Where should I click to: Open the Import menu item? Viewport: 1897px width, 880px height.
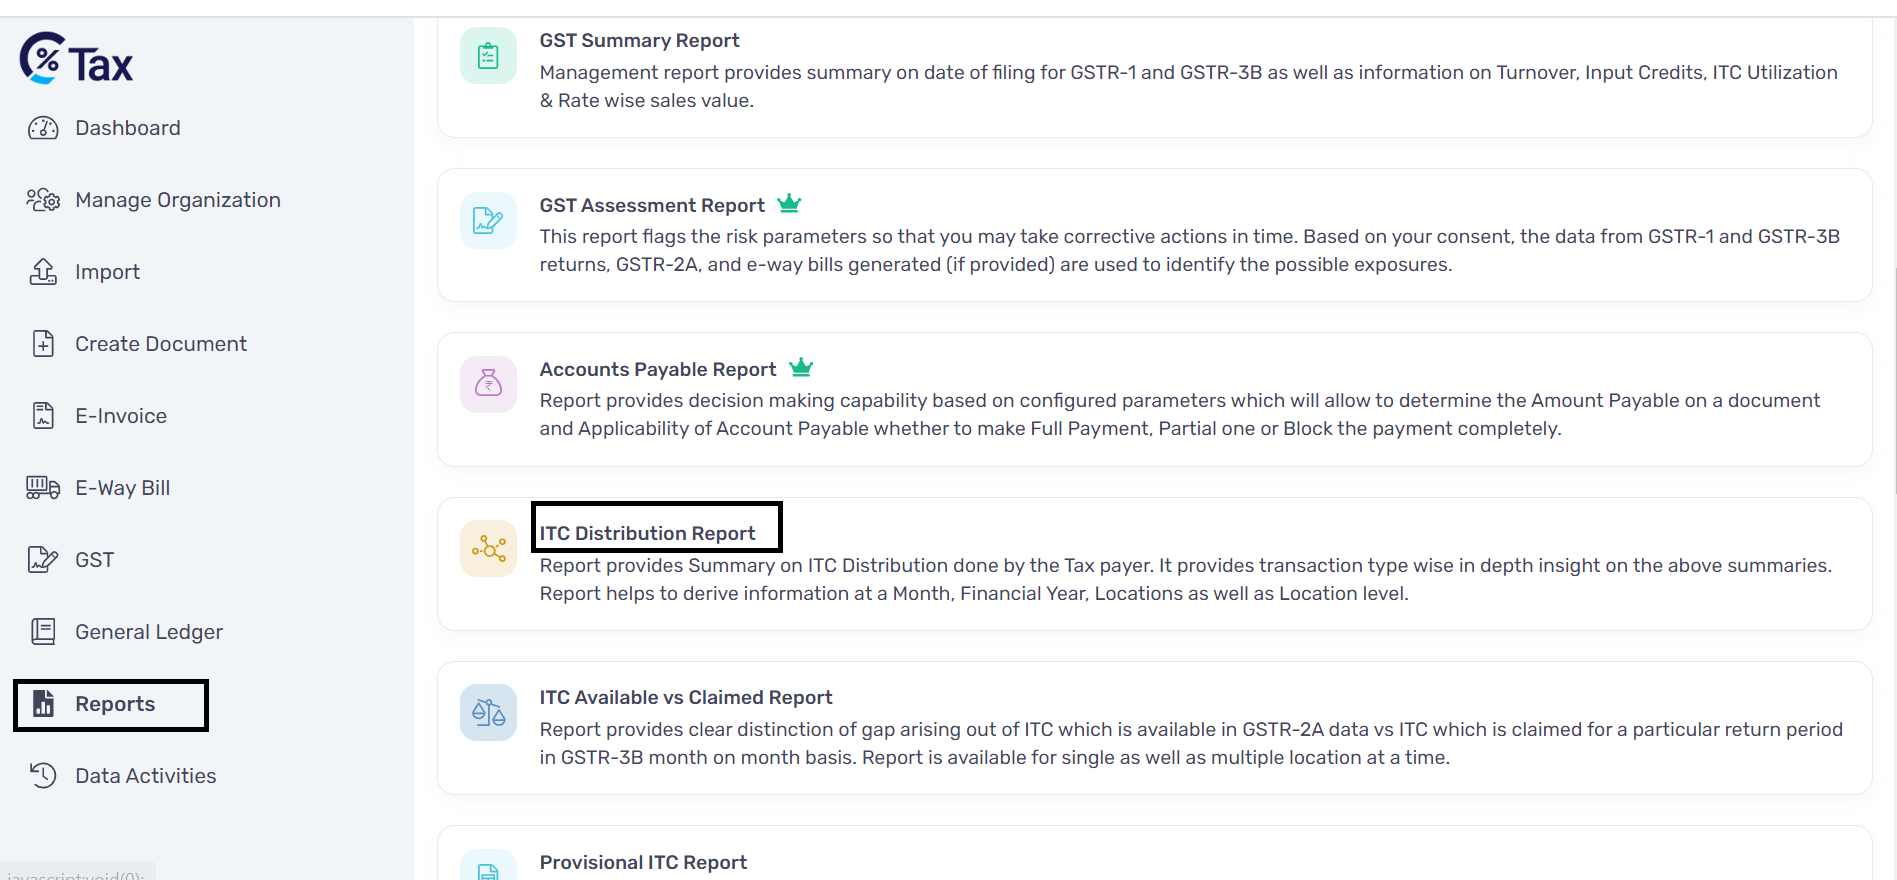[x=107, y=272]
